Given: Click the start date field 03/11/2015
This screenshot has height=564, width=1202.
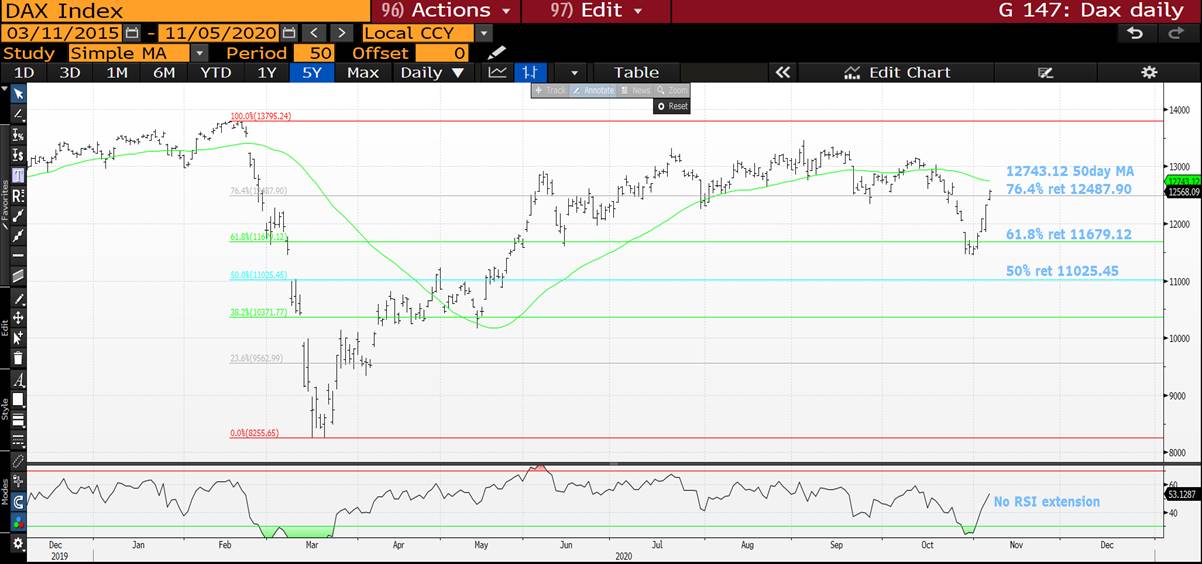Looking at the screenshot, I should coord(64,33).
